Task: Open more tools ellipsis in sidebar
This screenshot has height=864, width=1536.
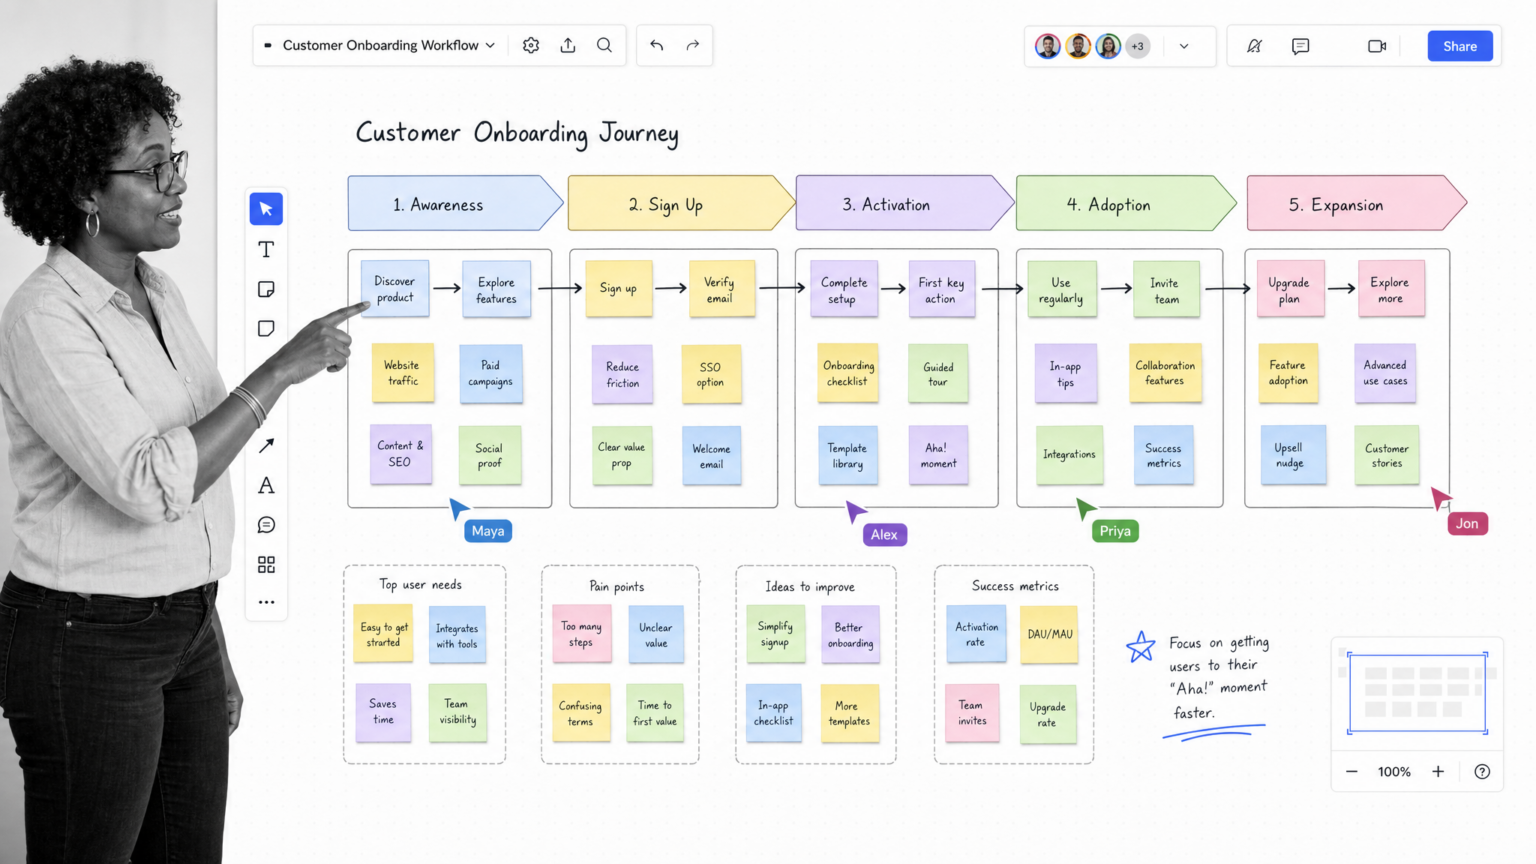Action: (x=266, y=602)
